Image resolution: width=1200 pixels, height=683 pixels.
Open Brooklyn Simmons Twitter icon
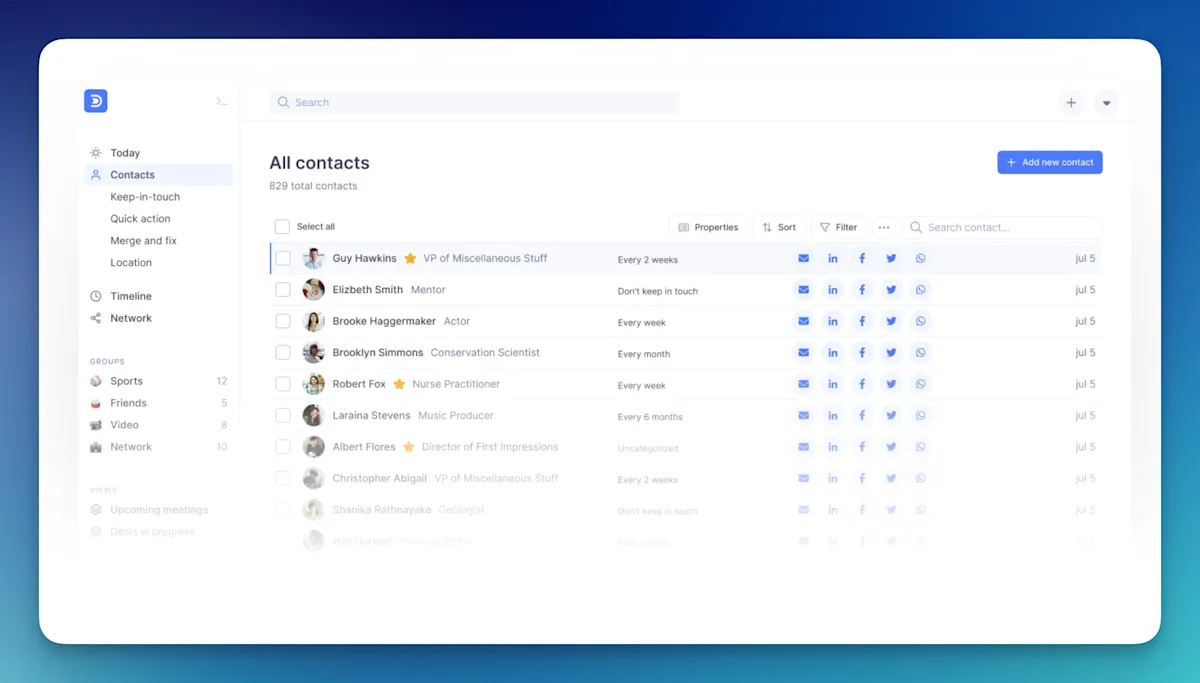tap(891, 352)
